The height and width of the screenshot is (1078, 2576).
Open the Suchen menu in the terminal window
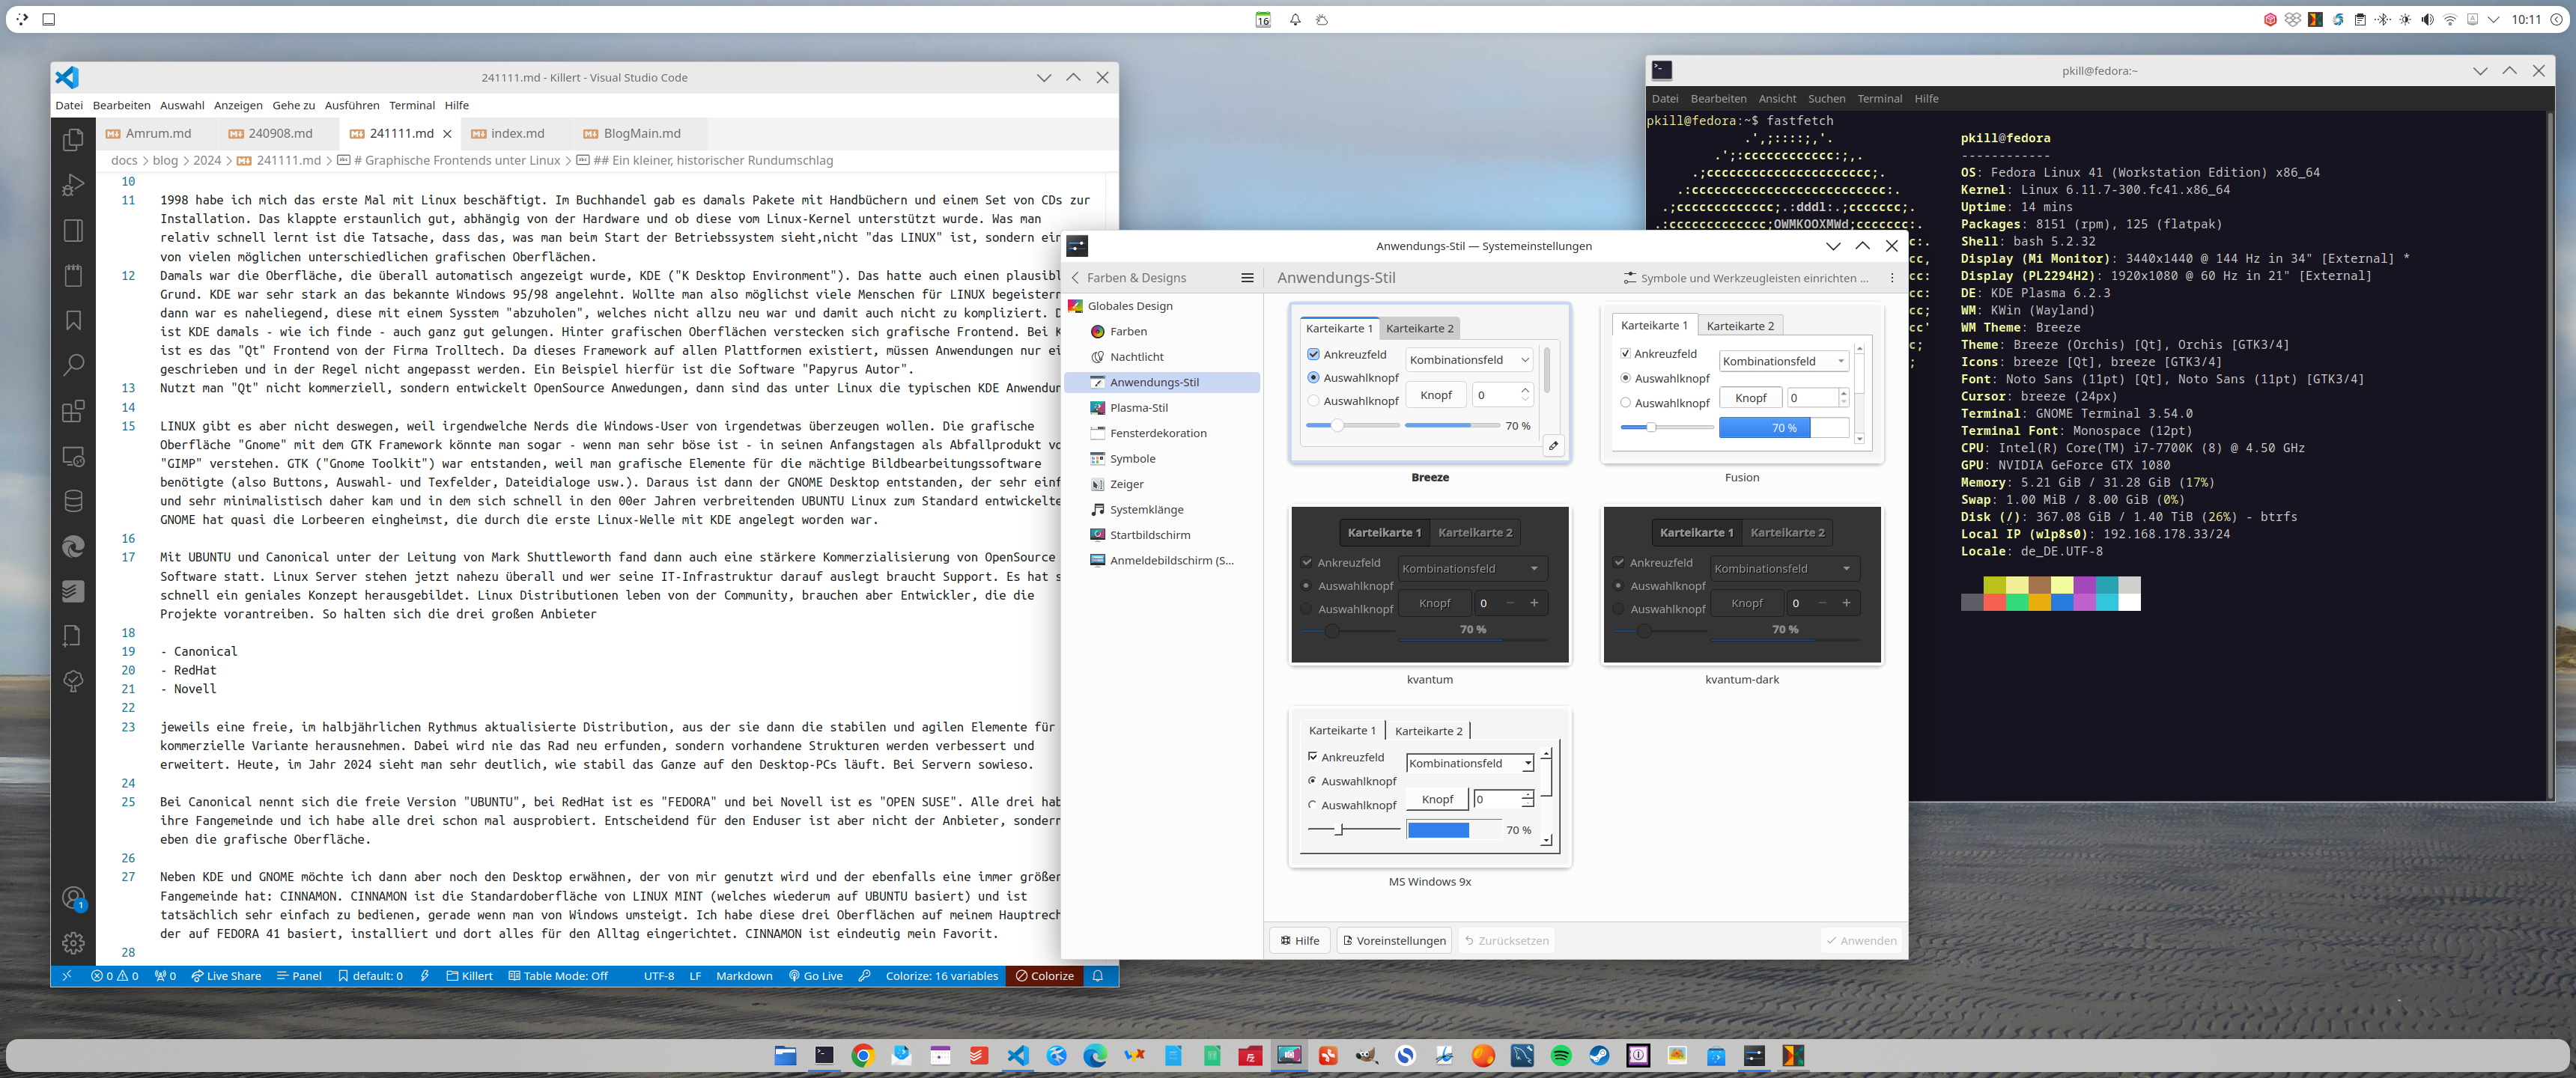click(x=1826, y=99)
